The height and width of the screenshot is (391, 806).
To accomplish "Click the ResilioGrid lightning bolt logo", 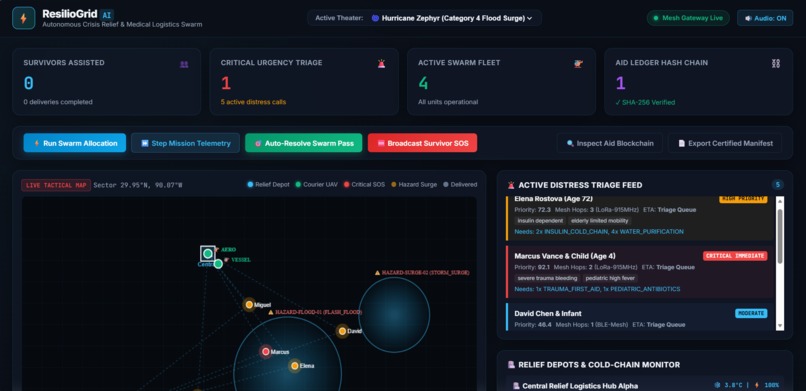I will coord(23,18).
